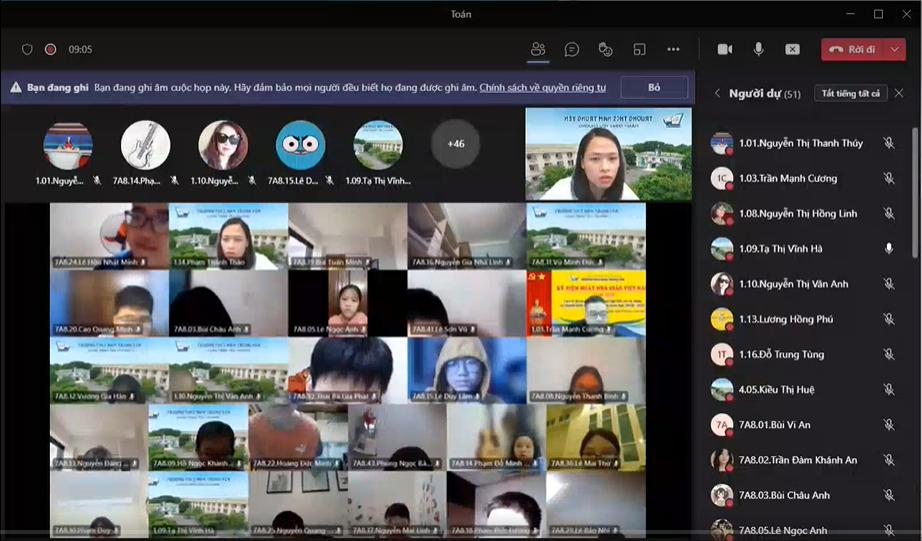922x541 pixels.
Task: Toggle the microphone mute
Action: point(759,49)
